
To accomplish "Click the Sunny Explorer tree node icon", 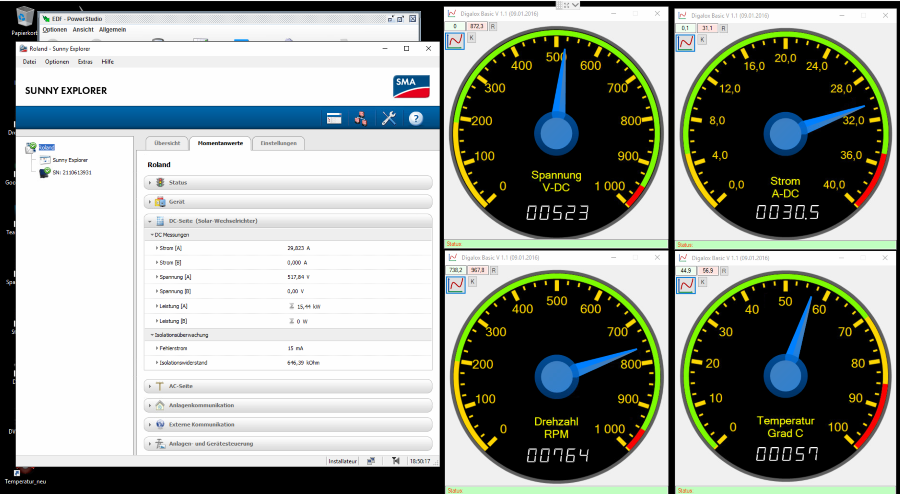I will [45, 160].
